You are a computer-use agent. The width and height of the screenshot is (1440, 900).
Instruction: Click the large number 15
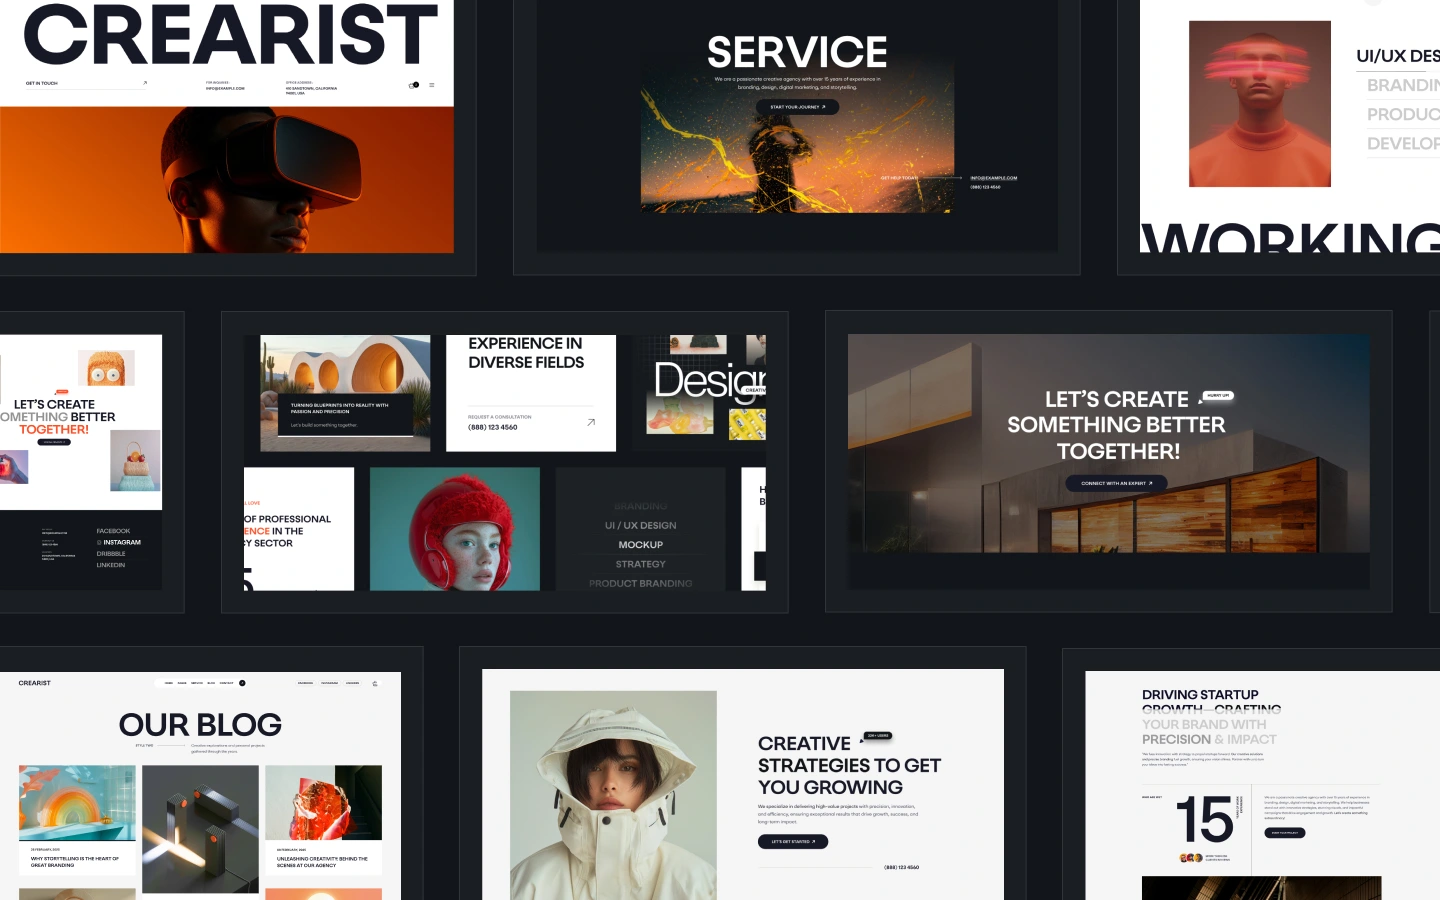pyautogui.click(x=1204, y=820)
